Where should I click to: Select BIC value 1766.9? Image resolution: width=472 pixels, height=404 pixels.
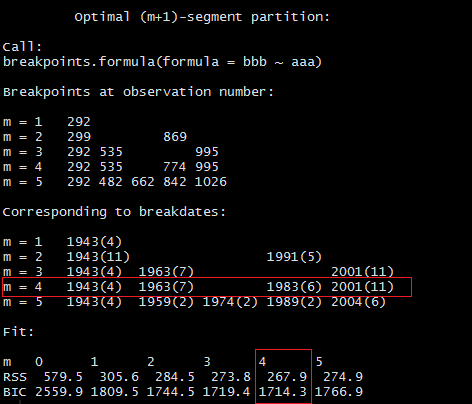pos(339,392)
